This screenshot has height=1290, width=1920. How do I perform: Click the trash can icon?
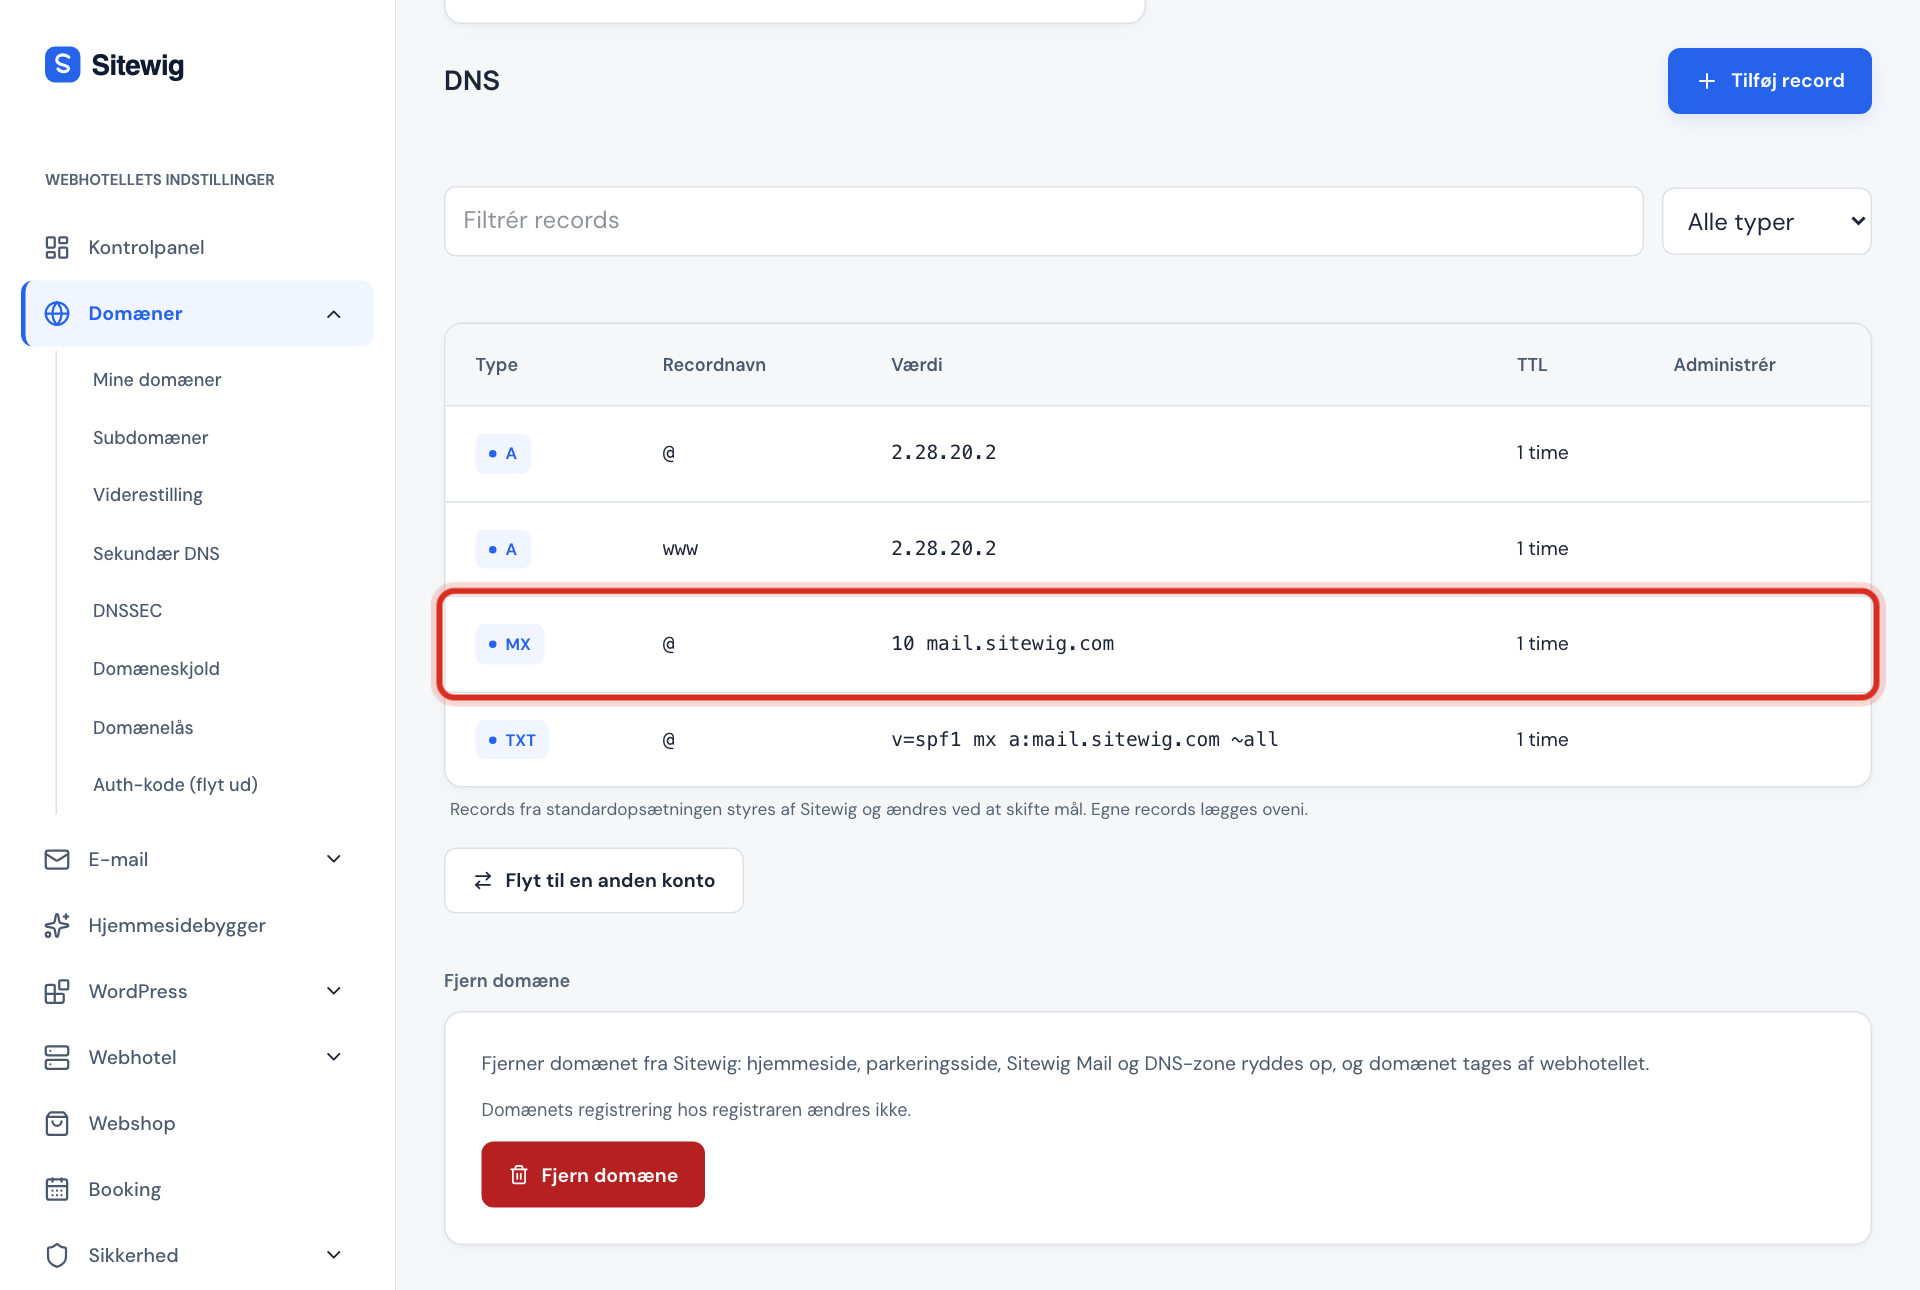coord(519,1175)
